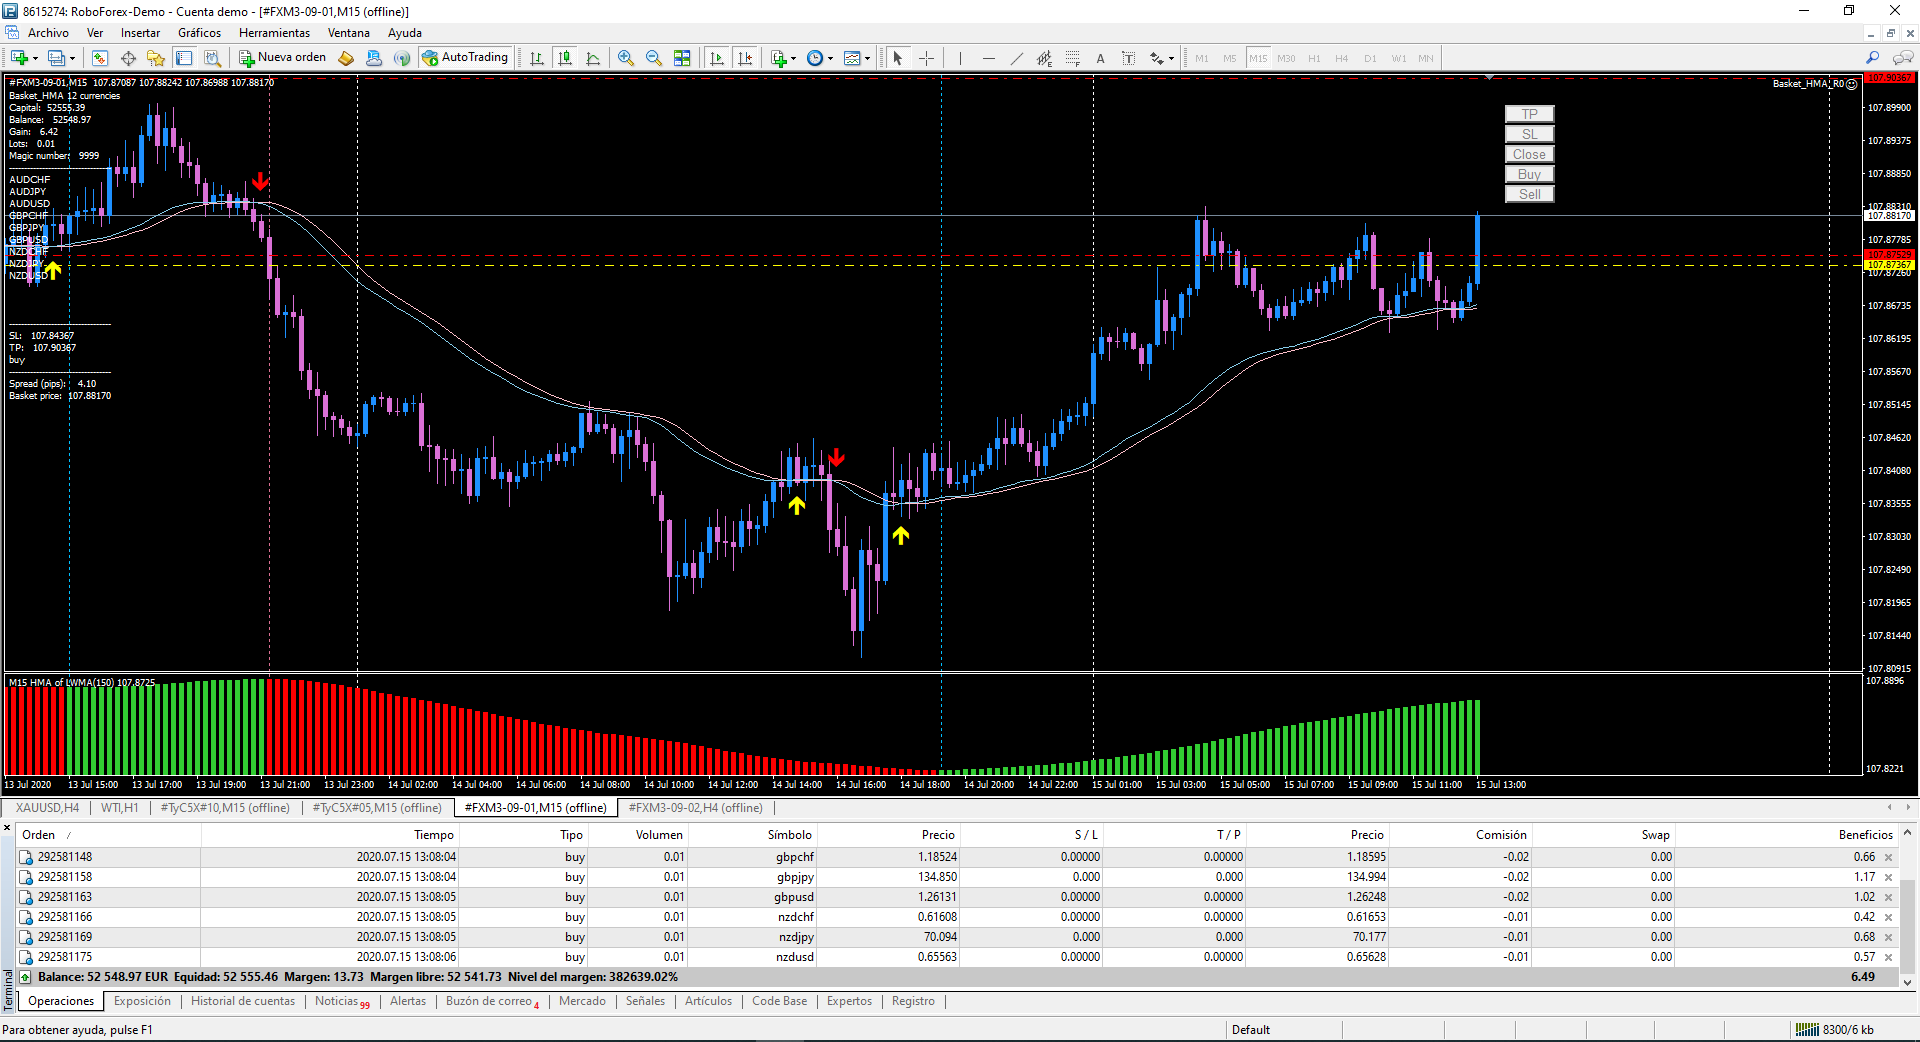Open the Insertar menu
The height and width of the screenshot is (1042, 1920).
click(140, 33)
